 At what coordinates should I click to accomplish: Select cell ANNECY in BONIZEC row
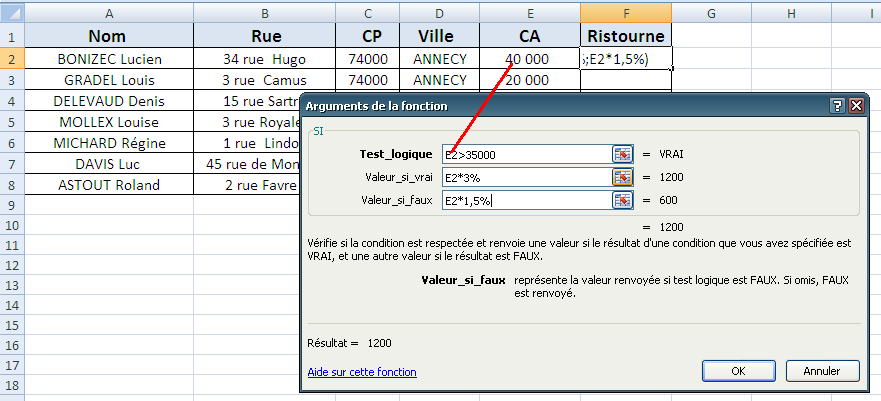[439, 59]
